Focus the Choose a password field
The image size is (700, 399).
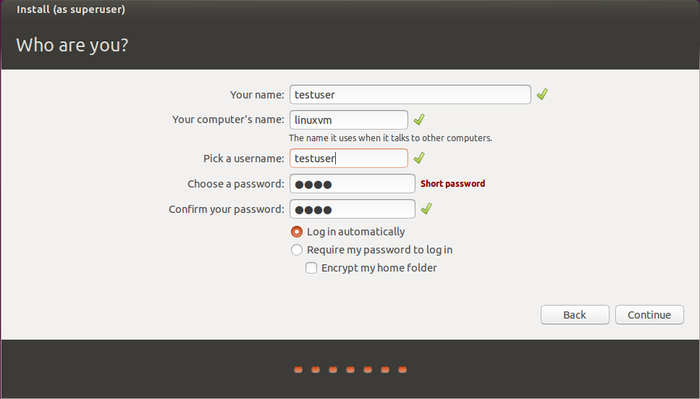(x=352, y=184)
